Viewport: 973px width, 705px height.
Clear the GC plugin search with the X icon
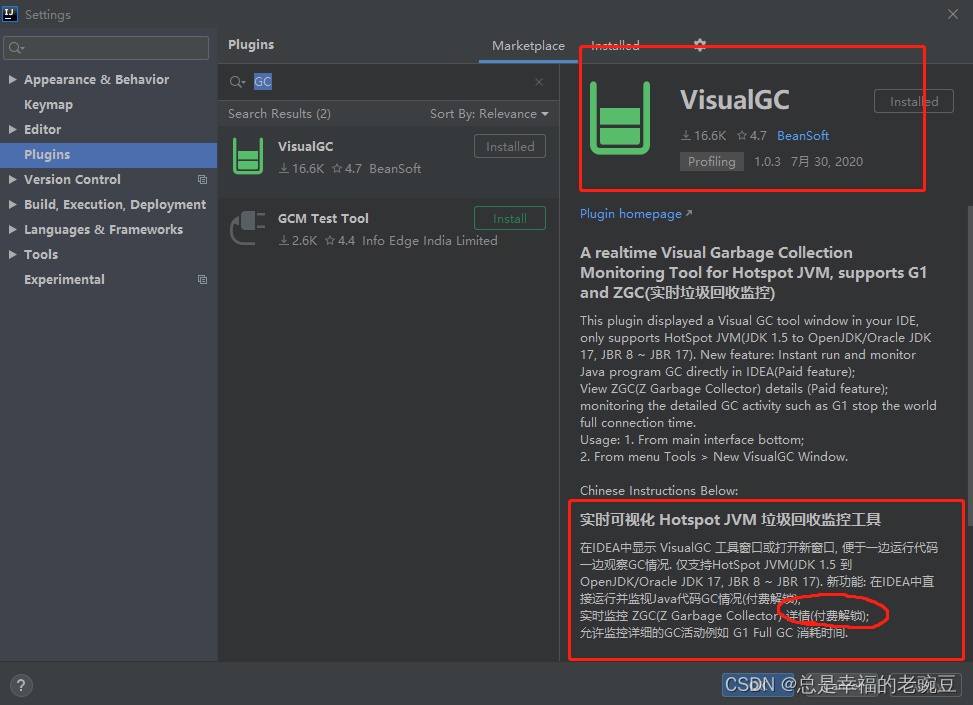[x=538, y=81]
